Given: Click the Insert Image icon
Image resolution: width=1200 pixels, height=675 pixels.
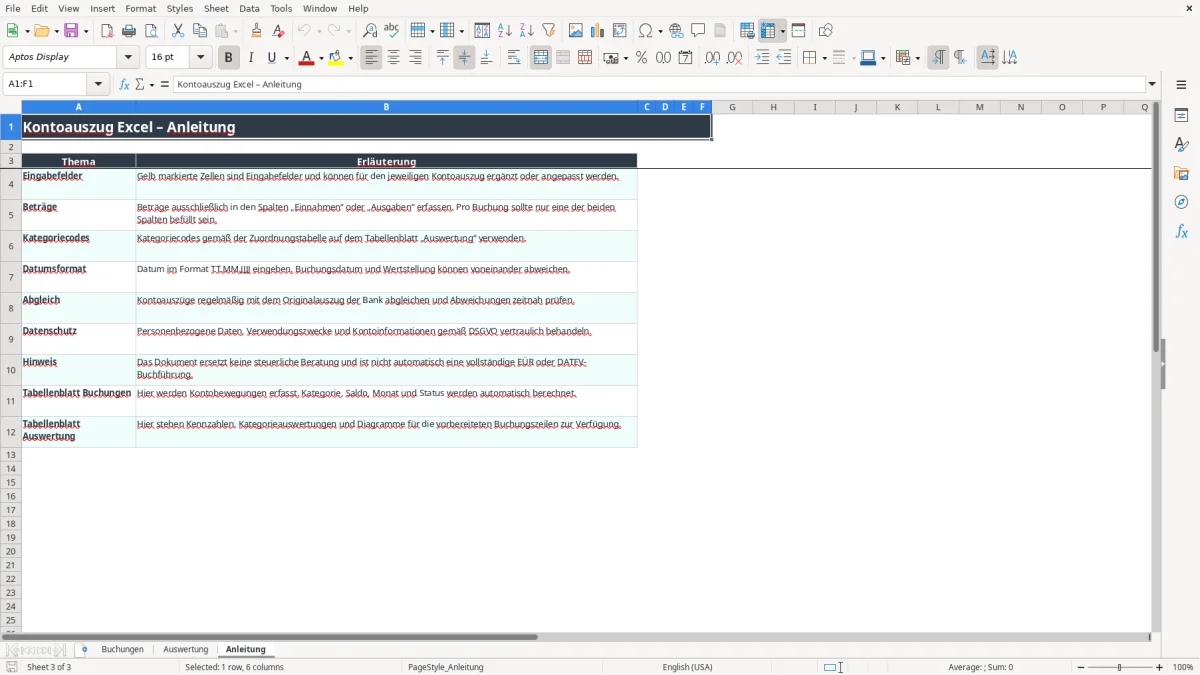Looking at the screenshot, I should click(576, 31).
